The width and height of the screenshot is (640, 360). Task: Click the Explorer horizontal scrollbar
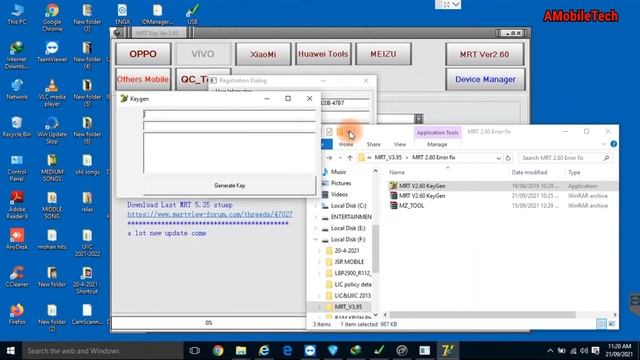click(x=482, y=315)
